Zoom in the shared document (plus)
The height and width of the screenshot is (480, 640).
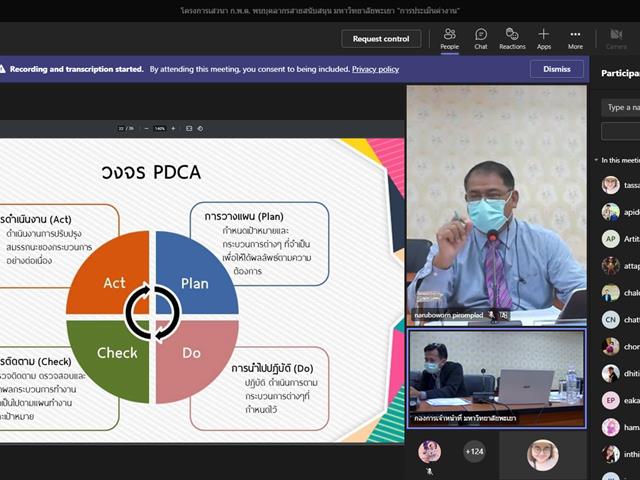tap(173, 129)
